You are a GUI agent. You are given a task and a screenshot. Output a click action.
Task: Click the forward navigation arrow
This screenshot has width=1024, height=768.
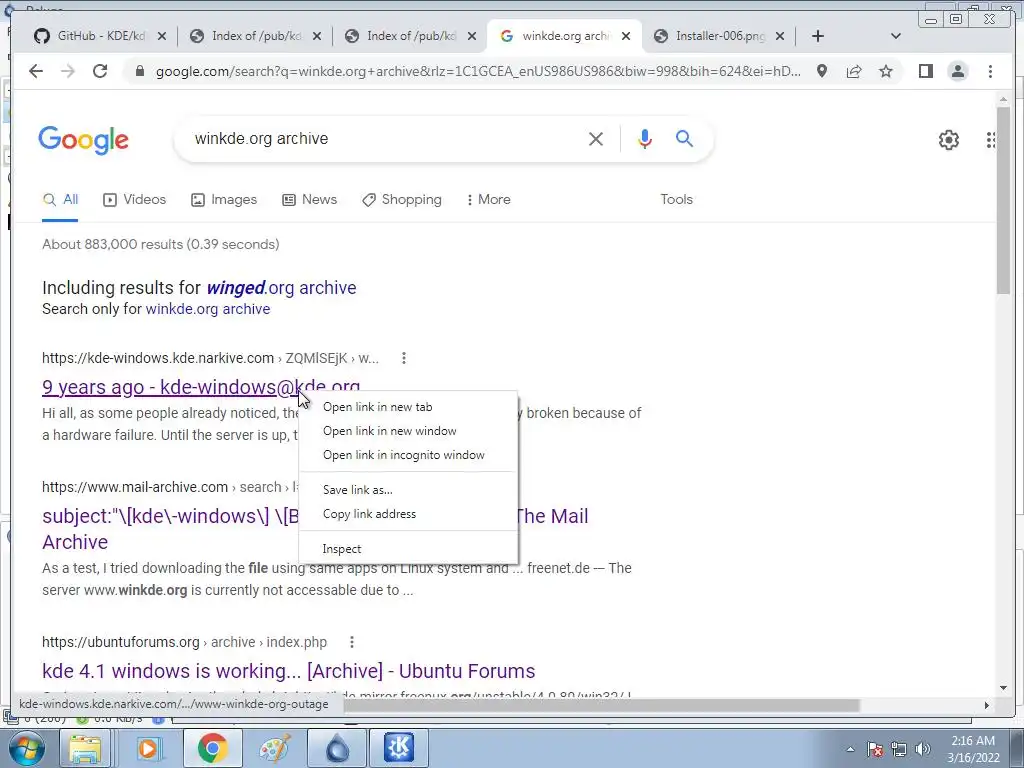pos(68,71)
